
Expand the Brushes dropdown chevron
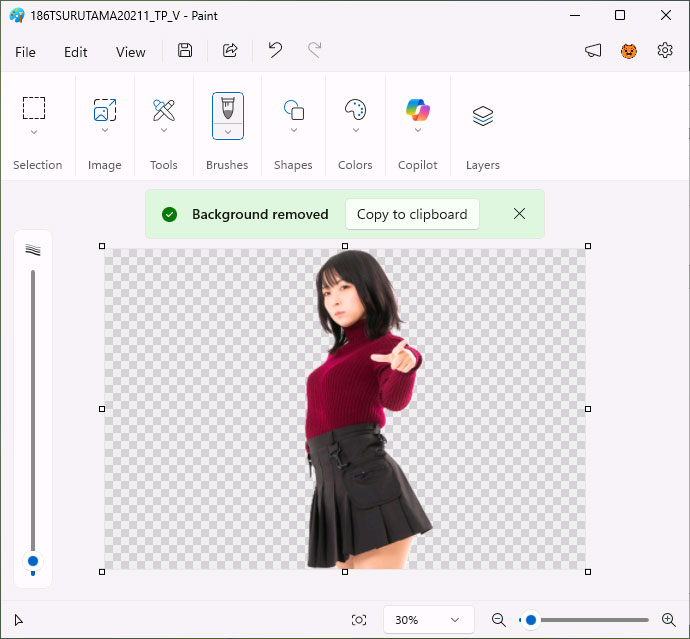tap(228, 132)
